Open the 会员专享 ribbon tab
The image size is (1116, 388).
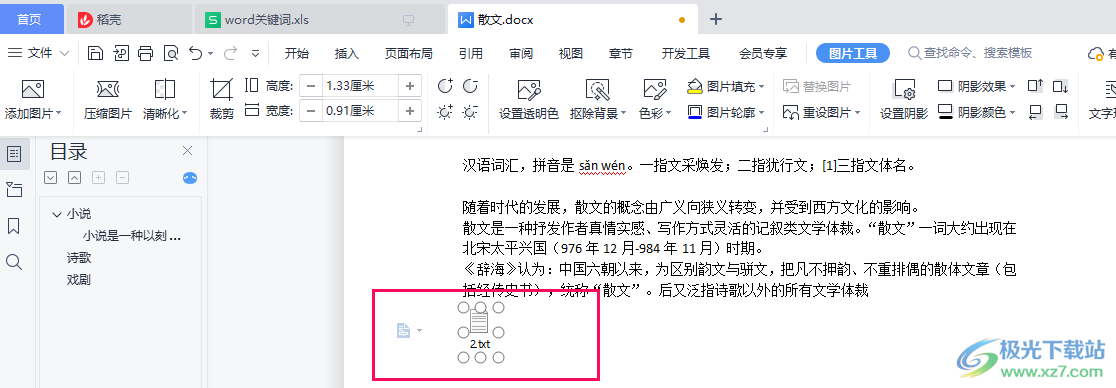763,53
